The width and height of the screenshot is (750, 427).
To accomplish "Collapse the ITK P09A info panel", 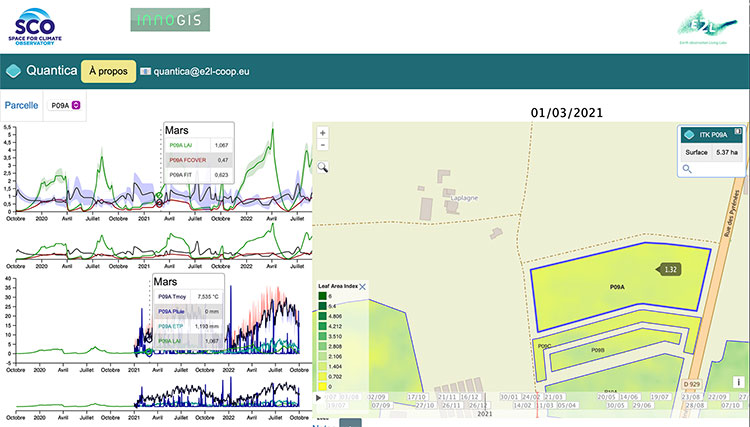I will (x=737, y=132).
